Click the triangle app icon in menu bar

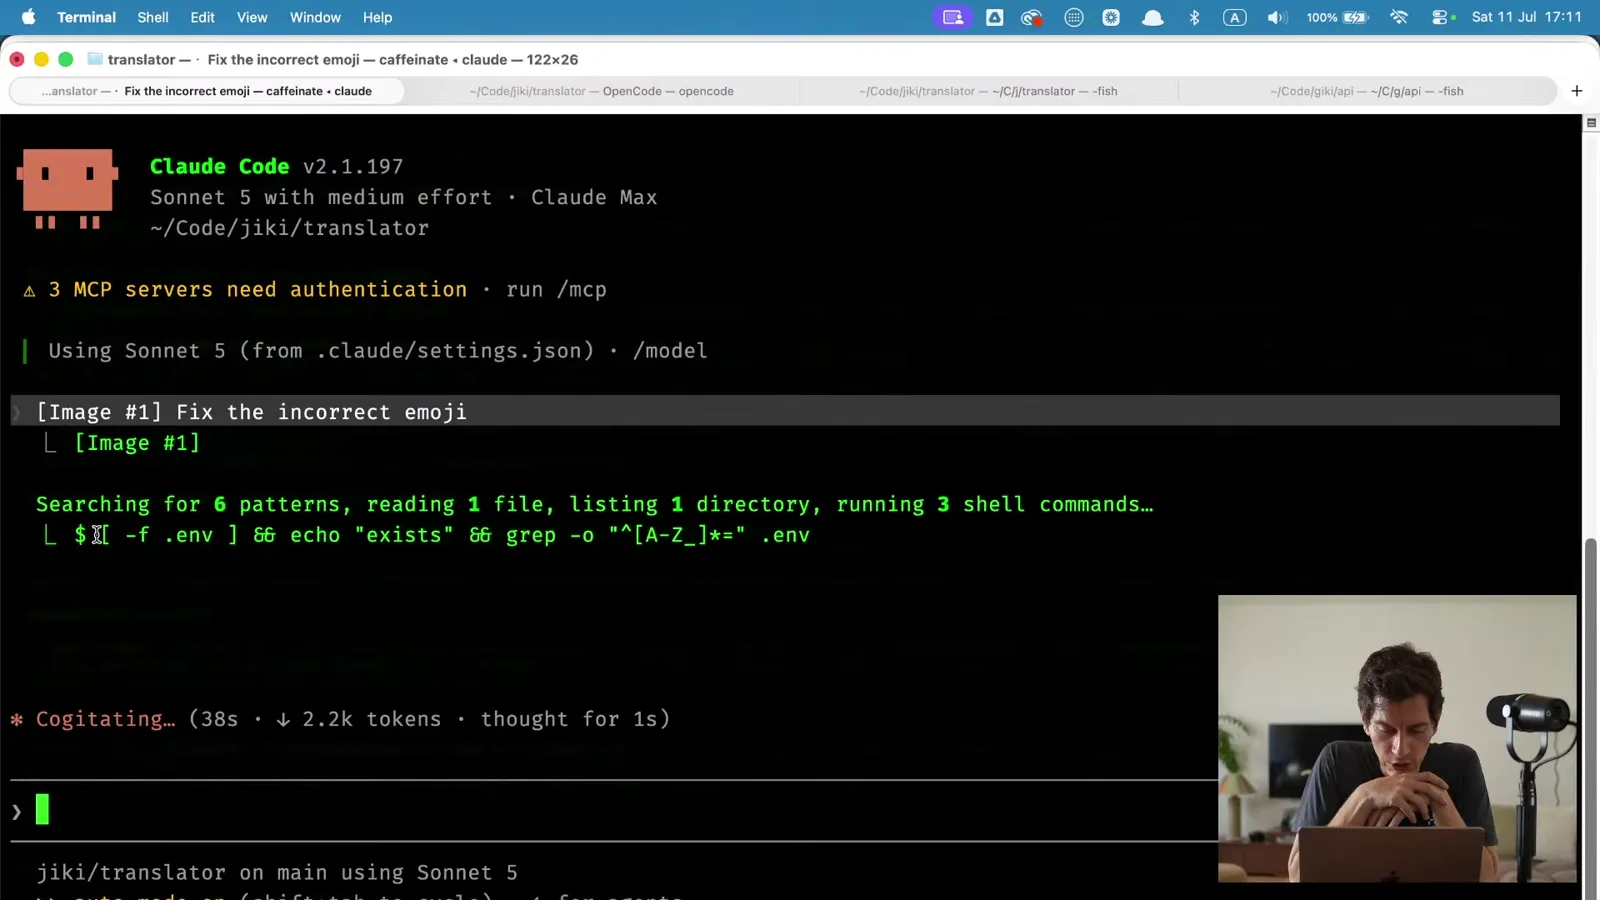[x=995, y=17]
